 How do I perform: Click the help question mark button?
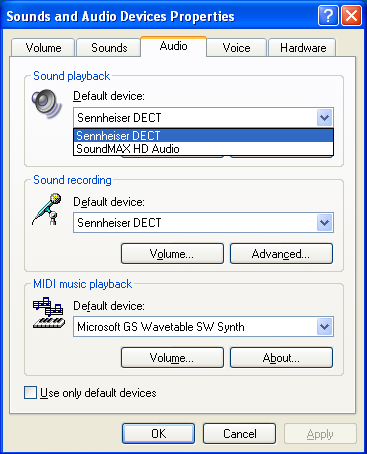(x=328, y=15)
